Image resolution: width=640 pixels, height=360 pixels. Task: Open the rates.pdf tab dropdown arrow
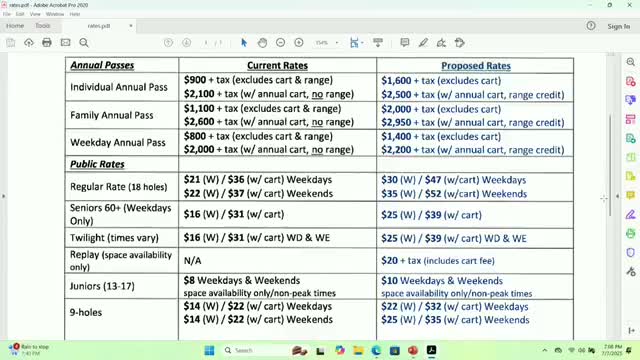[131, 26]
